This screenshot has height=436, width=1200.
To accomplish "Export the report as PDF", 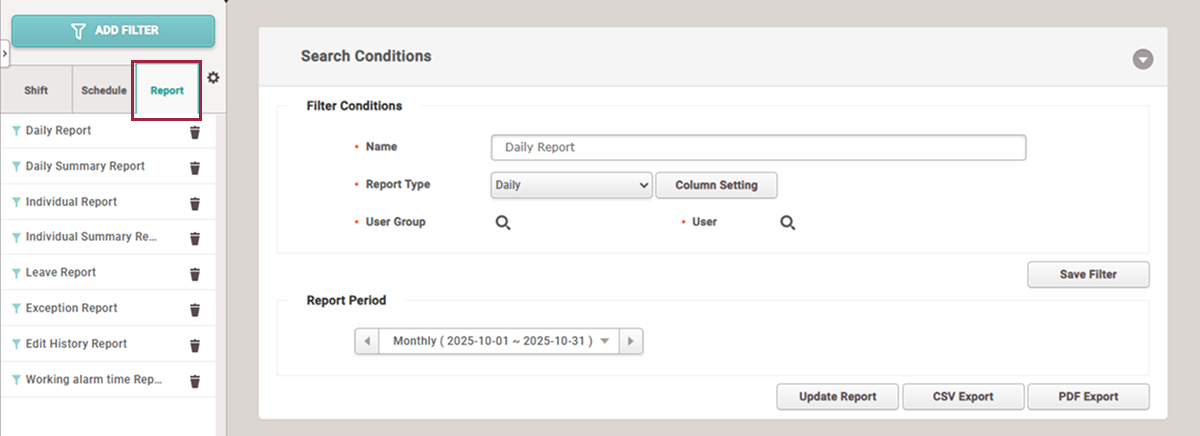I will coord(1088,397).
